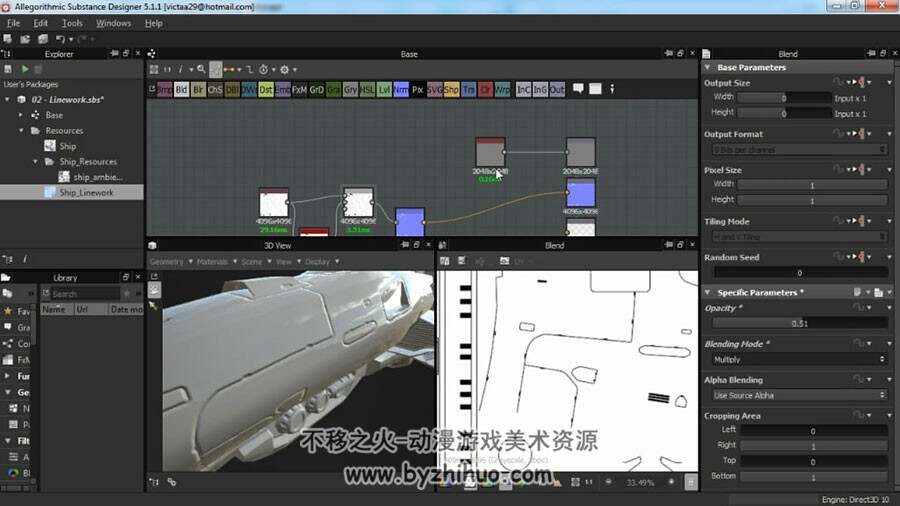Select the blue normal node thumbnail in graph
This screenshot has height=506, width=900.
[410, 223]
